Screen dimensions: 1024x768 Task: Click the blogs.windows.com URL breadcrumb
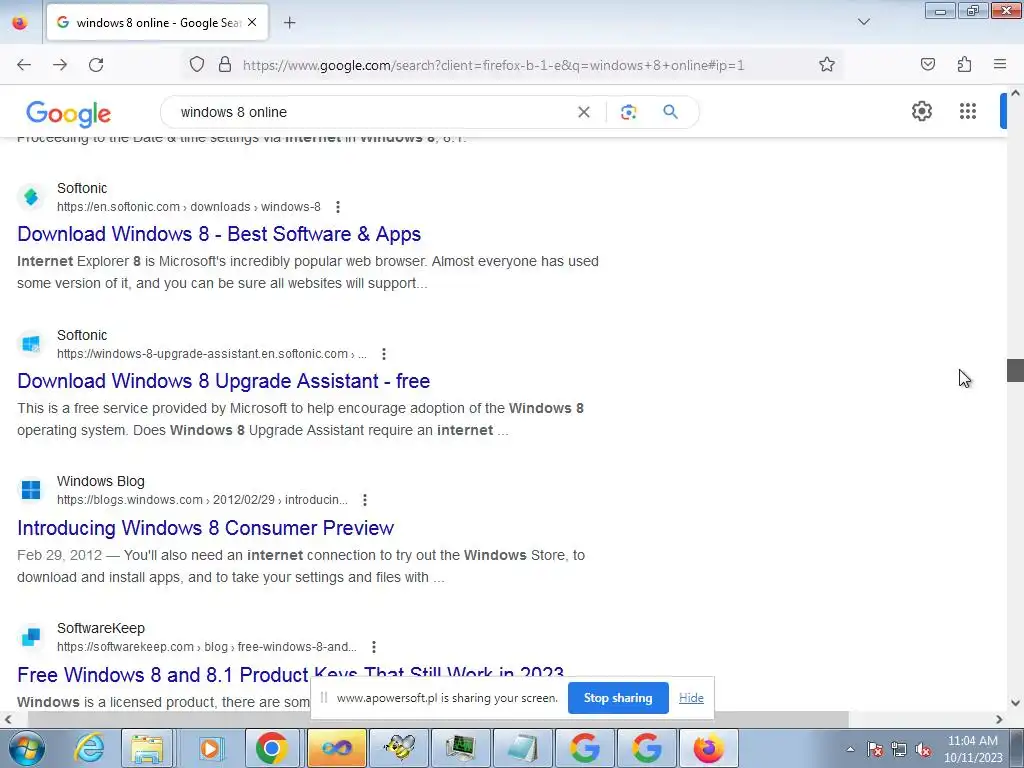[x=202, y=500]
